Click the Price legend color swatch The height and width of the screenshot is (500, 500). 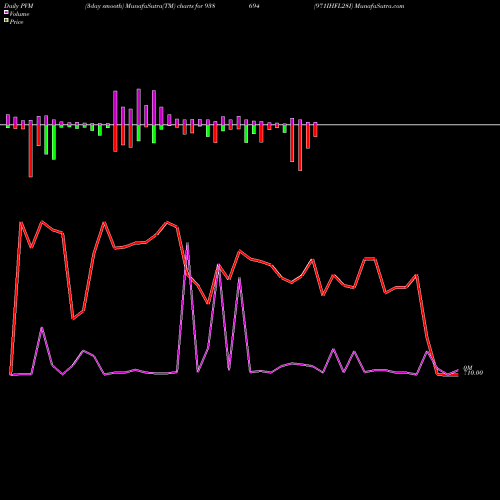point(6,21)
